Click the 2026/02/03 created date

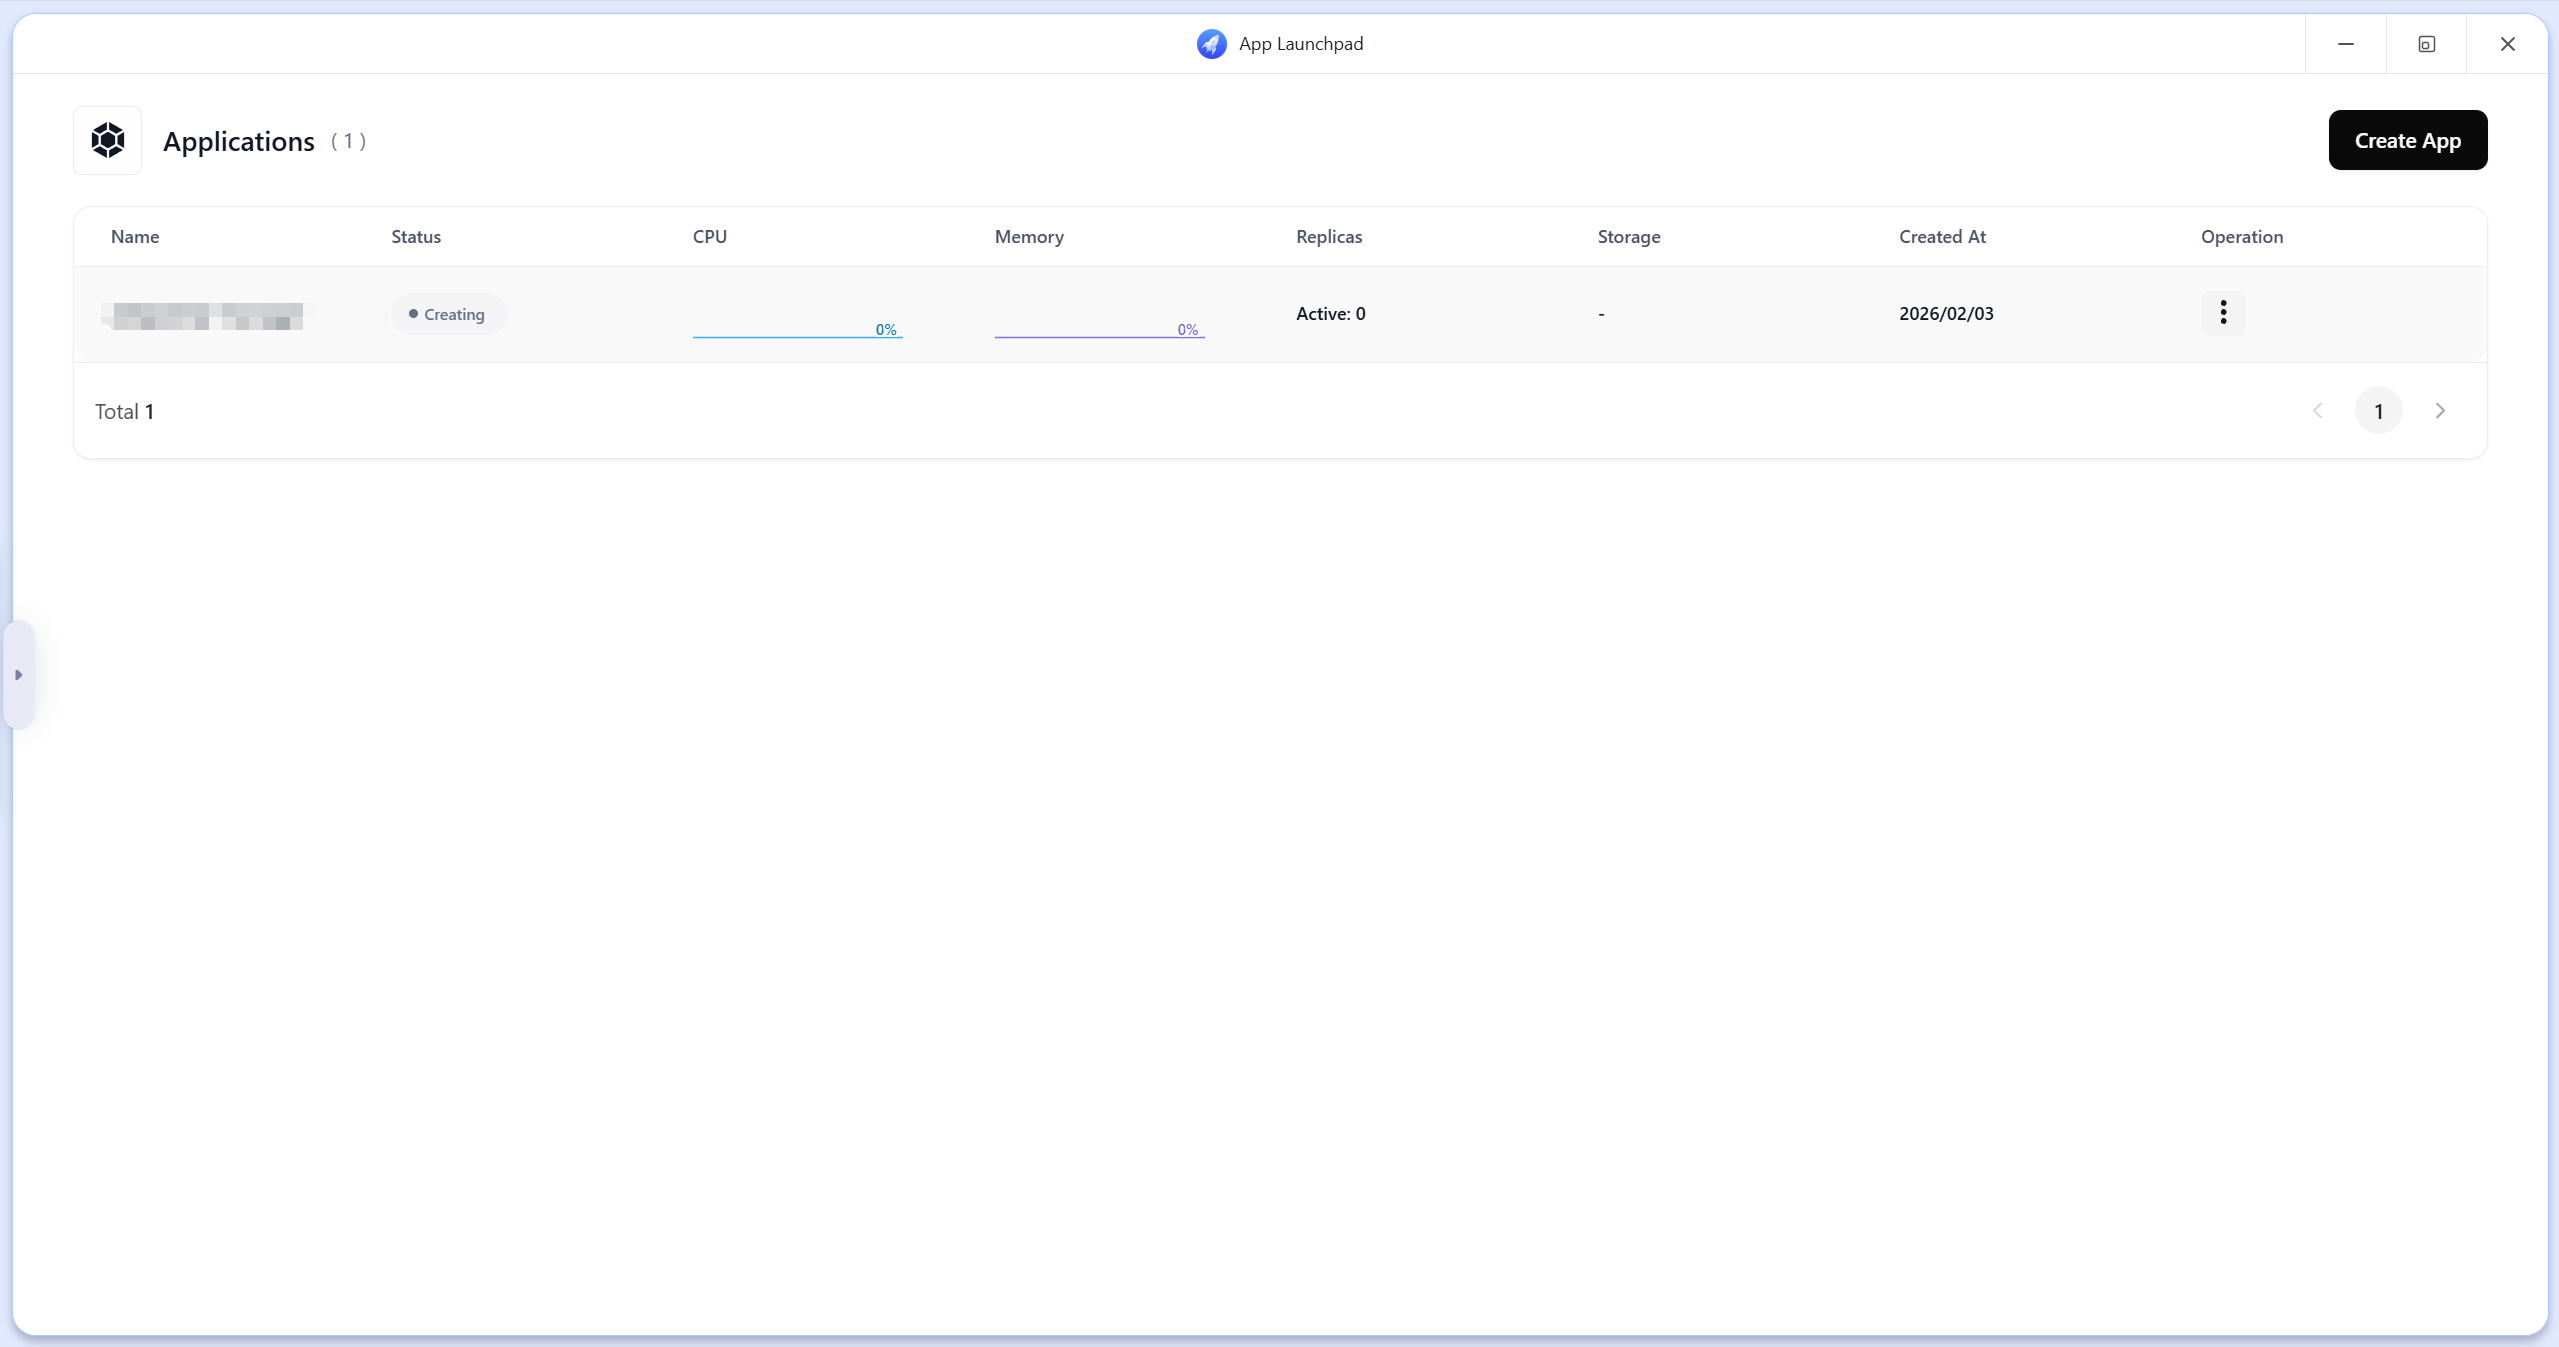pyautogui.click(x=1945, y=314)
